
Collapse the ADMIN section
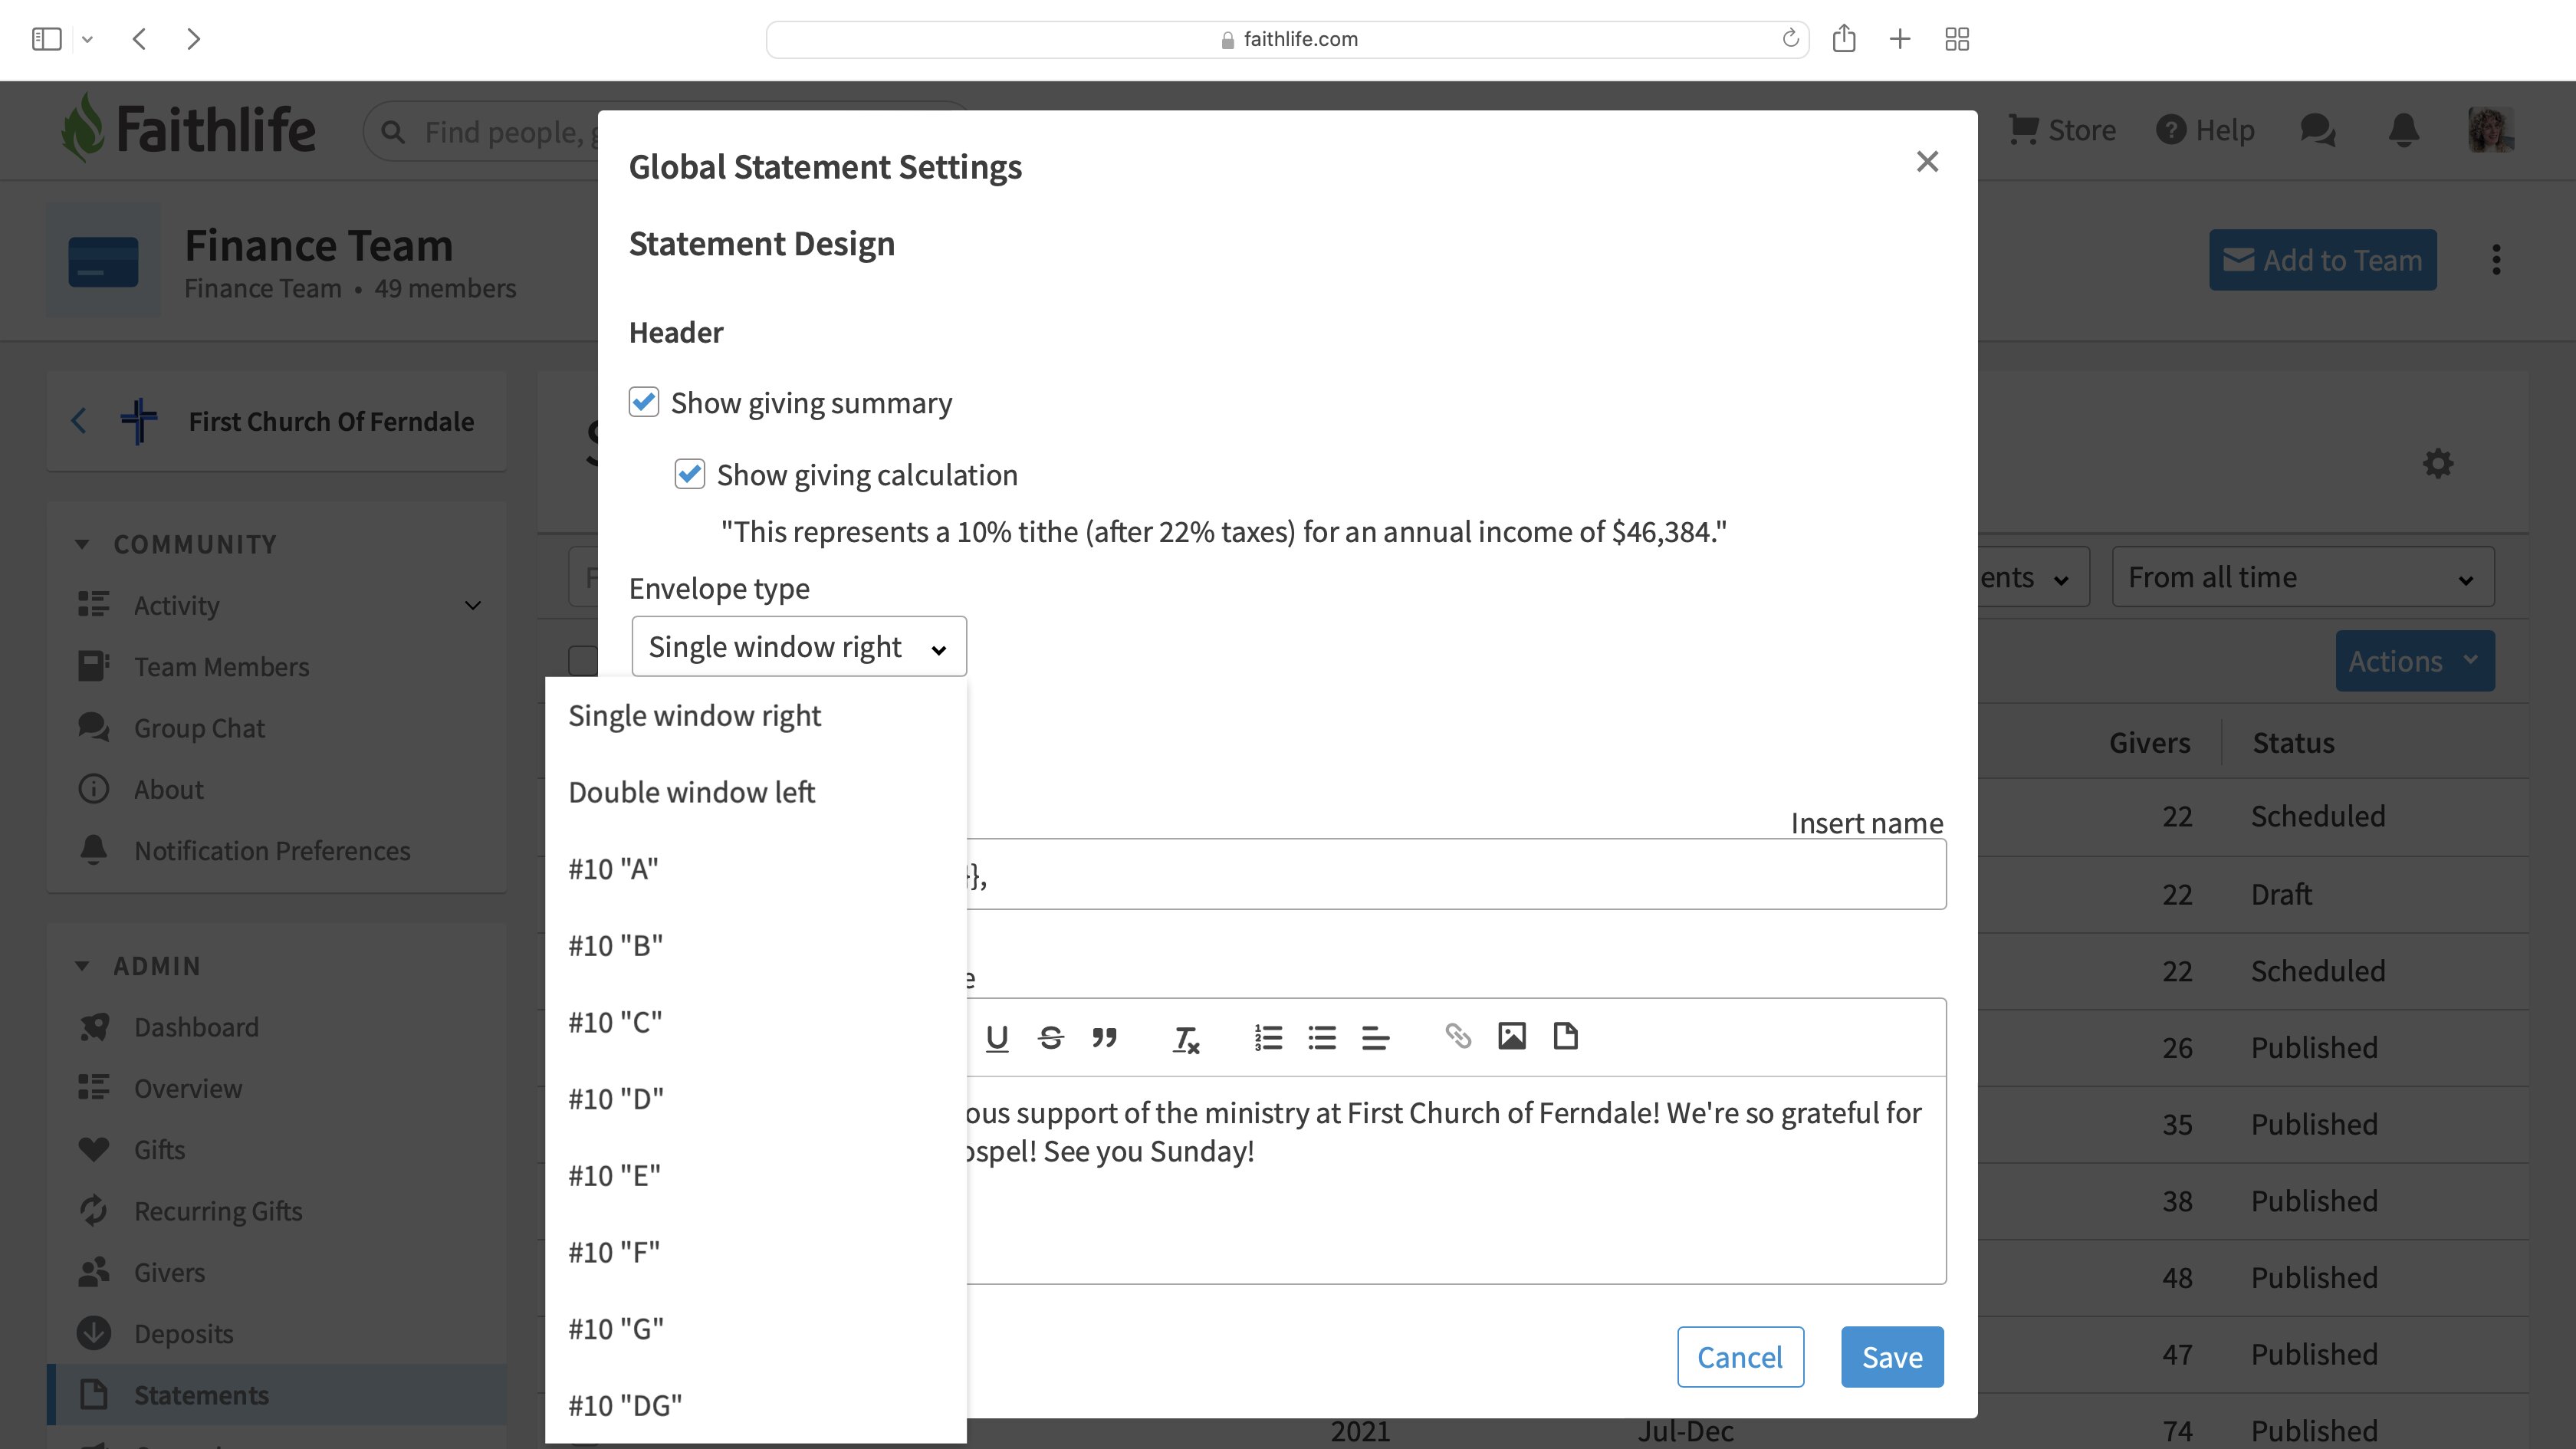point(82,966)
